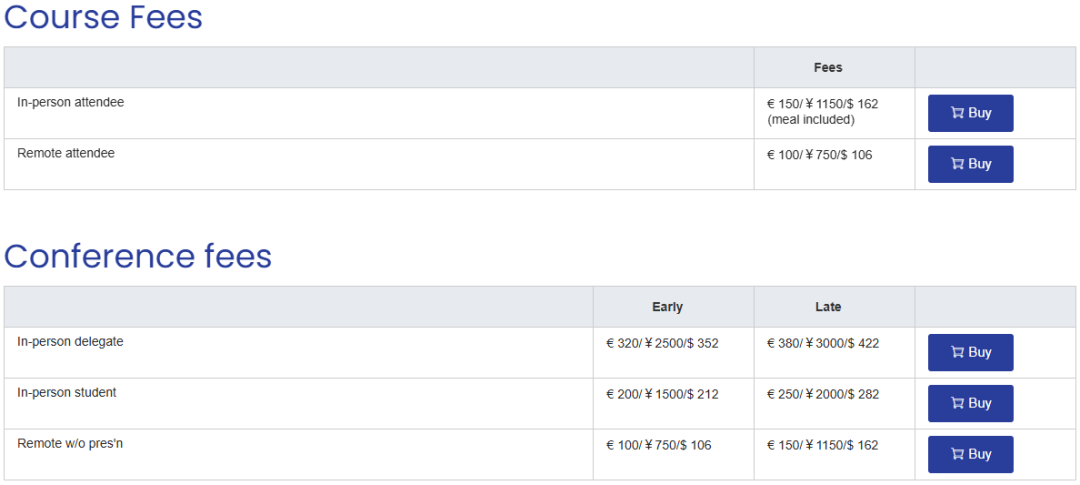Click the meal included fee cell
1080x485 pixels.
[x=822, y=111]
